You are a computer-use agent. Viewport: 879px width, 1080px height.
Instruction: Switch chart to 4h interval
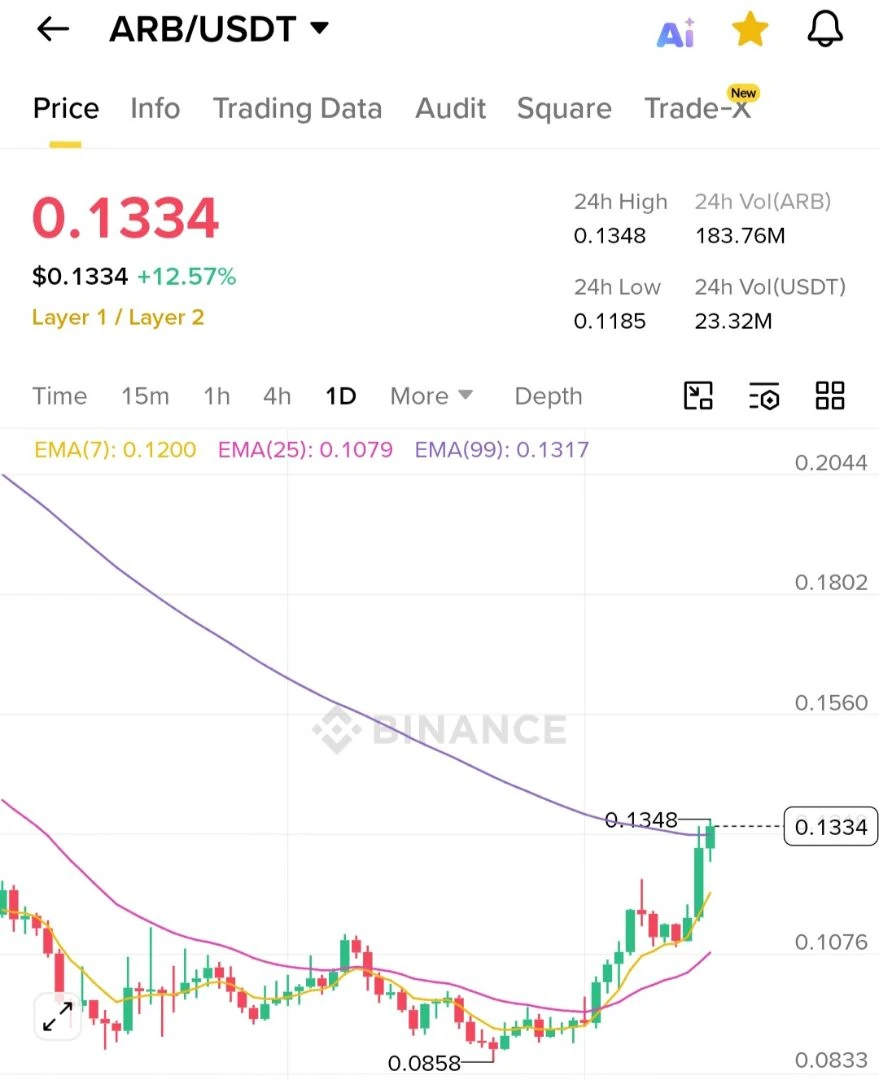277,396
